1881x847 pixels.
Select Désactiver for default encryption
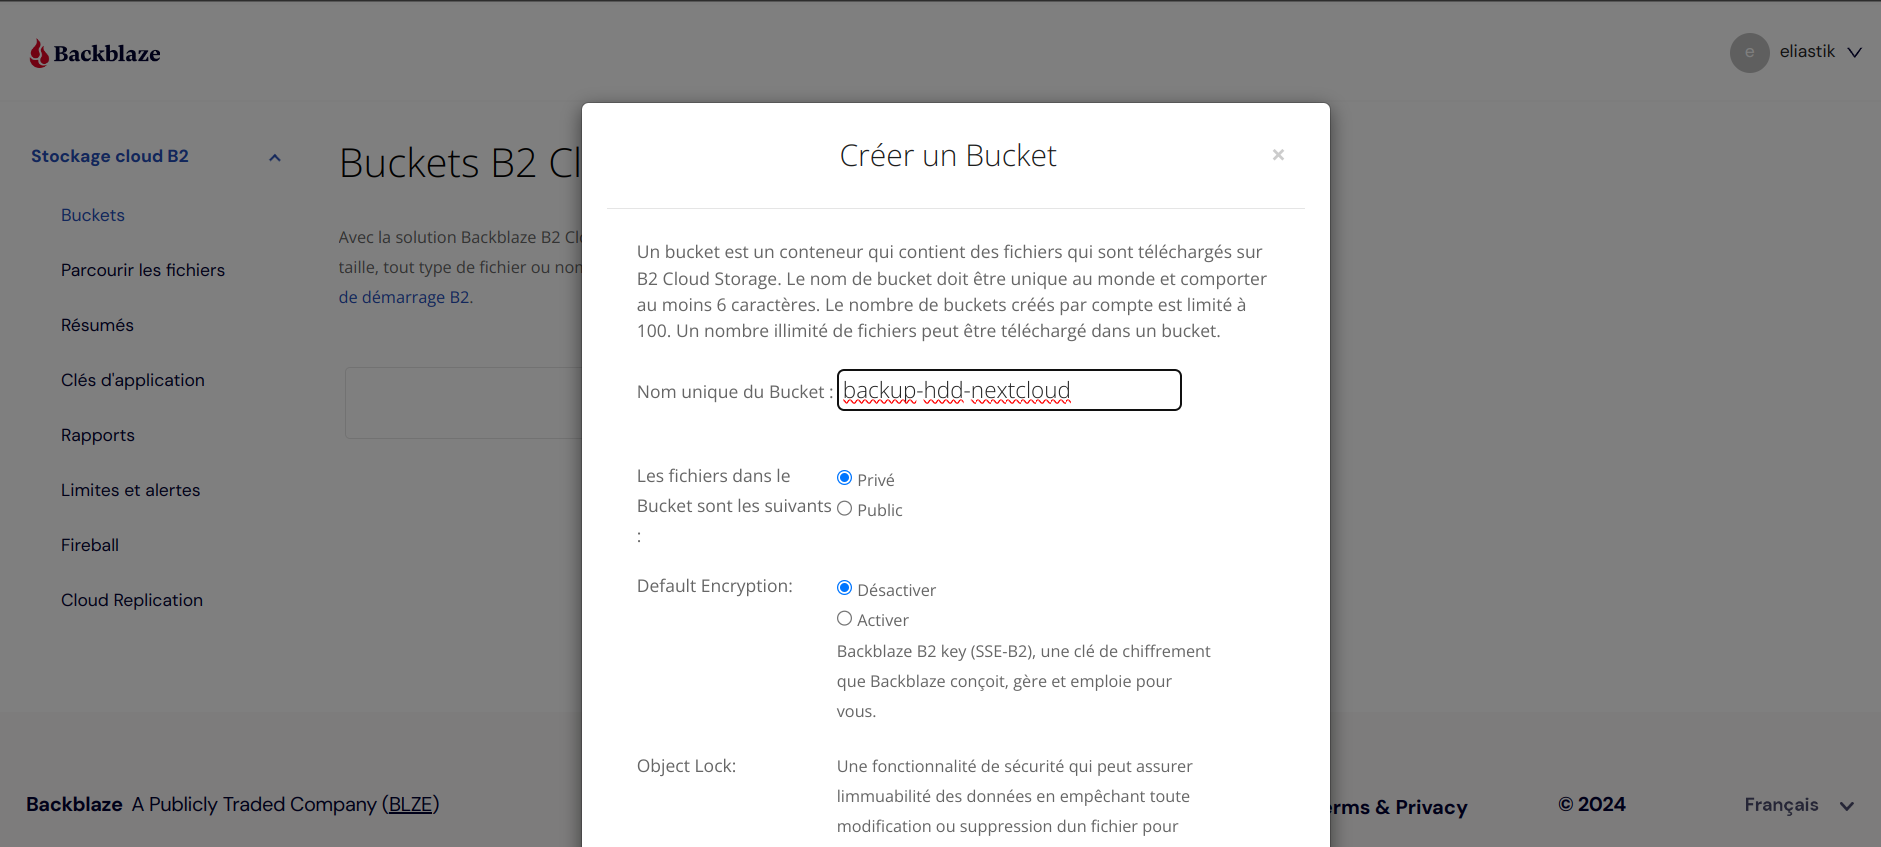click(x=845, y=588)
